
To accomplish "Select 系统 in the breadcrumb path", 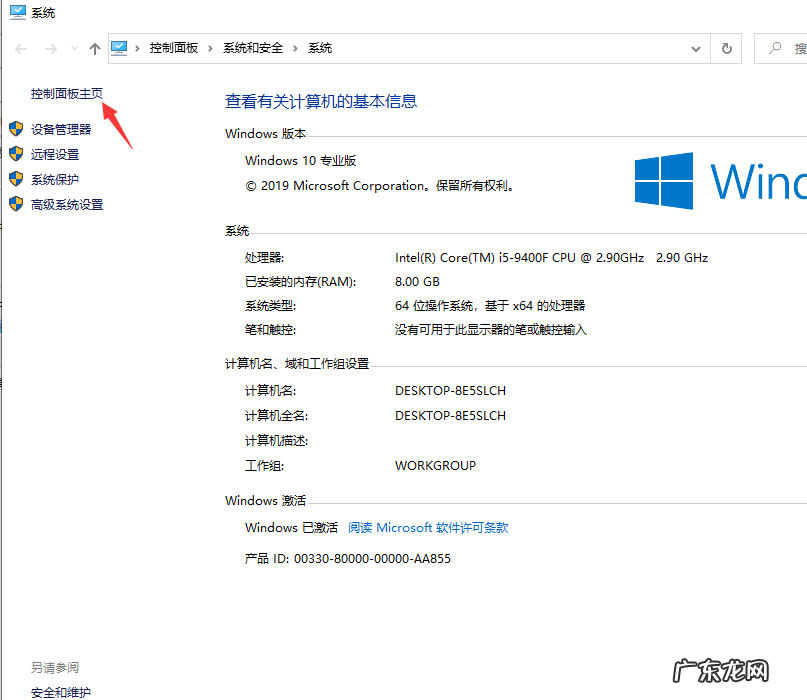I will pos(320,47).
